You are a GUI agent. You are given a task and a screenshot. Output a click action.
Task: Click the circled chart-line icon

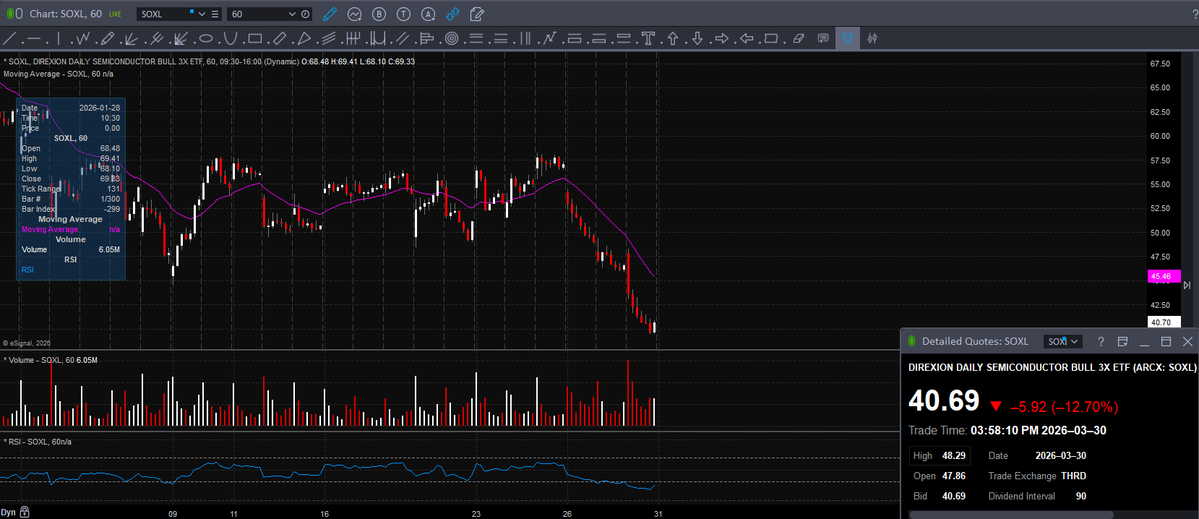tap(354, 14)
